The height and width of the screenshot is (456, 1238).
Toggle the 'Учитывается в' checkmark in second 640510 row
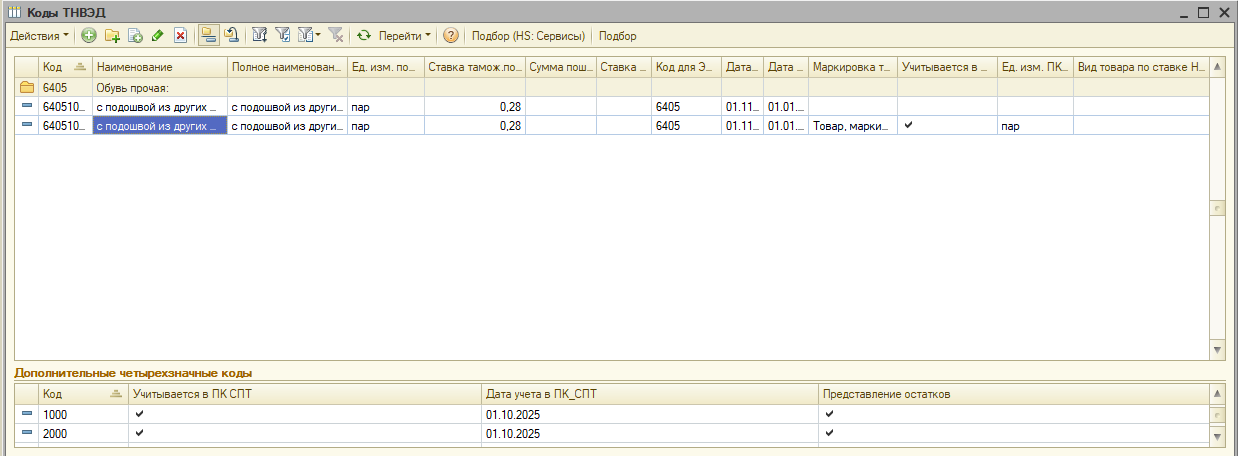pos(908,126)
